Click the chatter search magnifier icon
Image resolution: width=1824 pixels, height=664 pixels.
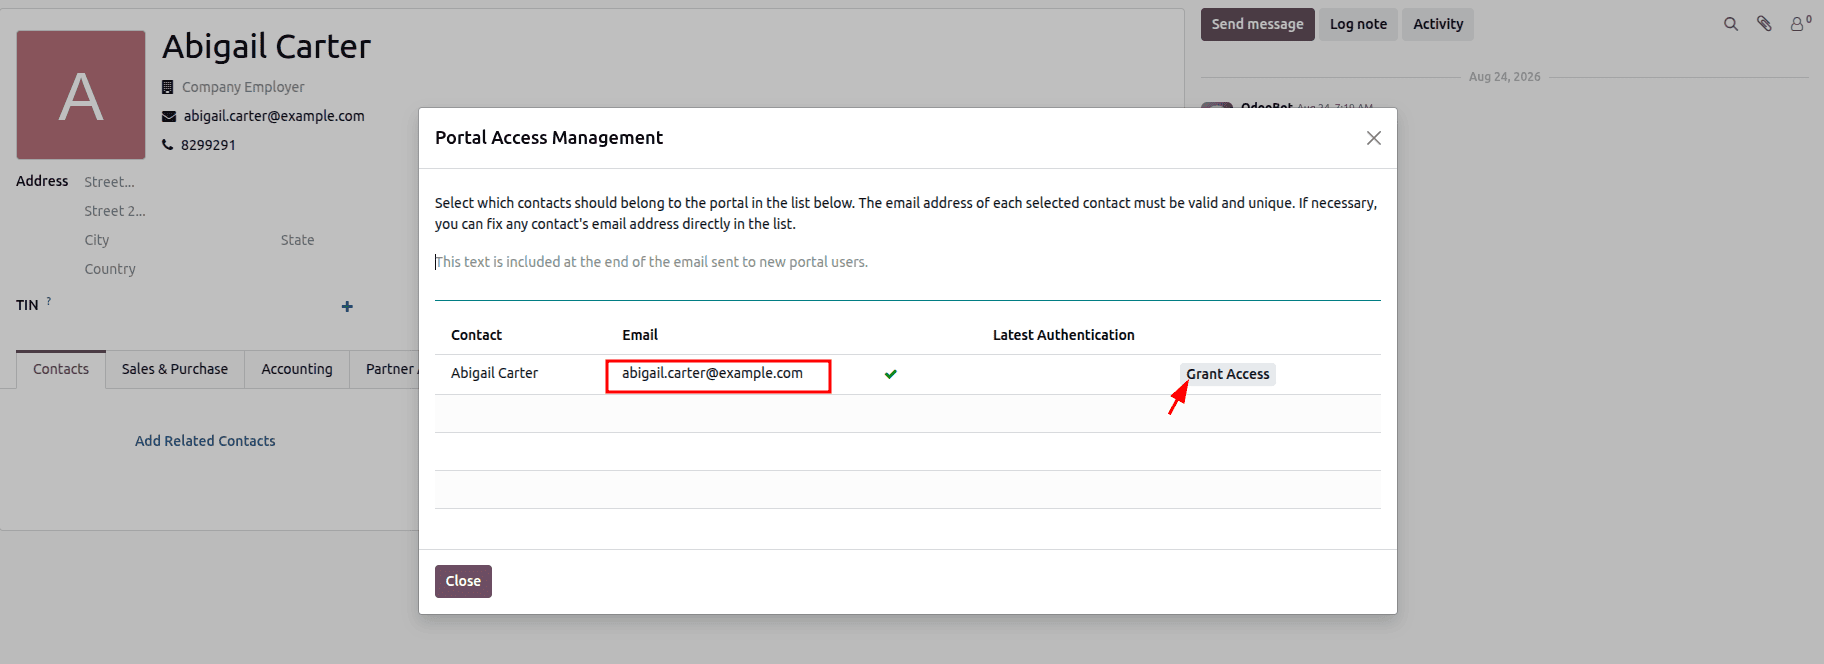[1731, 24]
